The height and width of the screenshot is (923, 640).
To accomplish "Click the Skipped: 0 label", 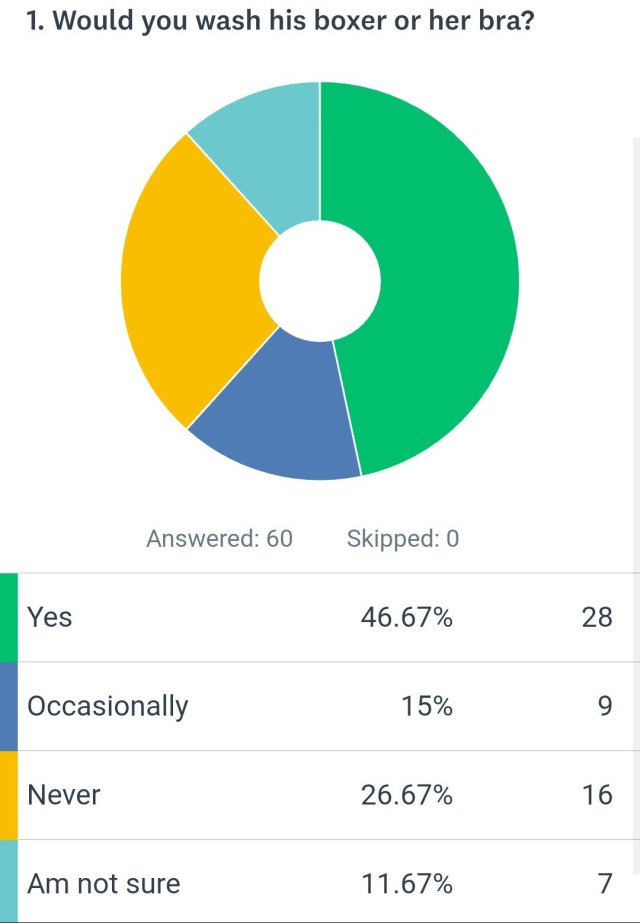I will tap(402, 539).
